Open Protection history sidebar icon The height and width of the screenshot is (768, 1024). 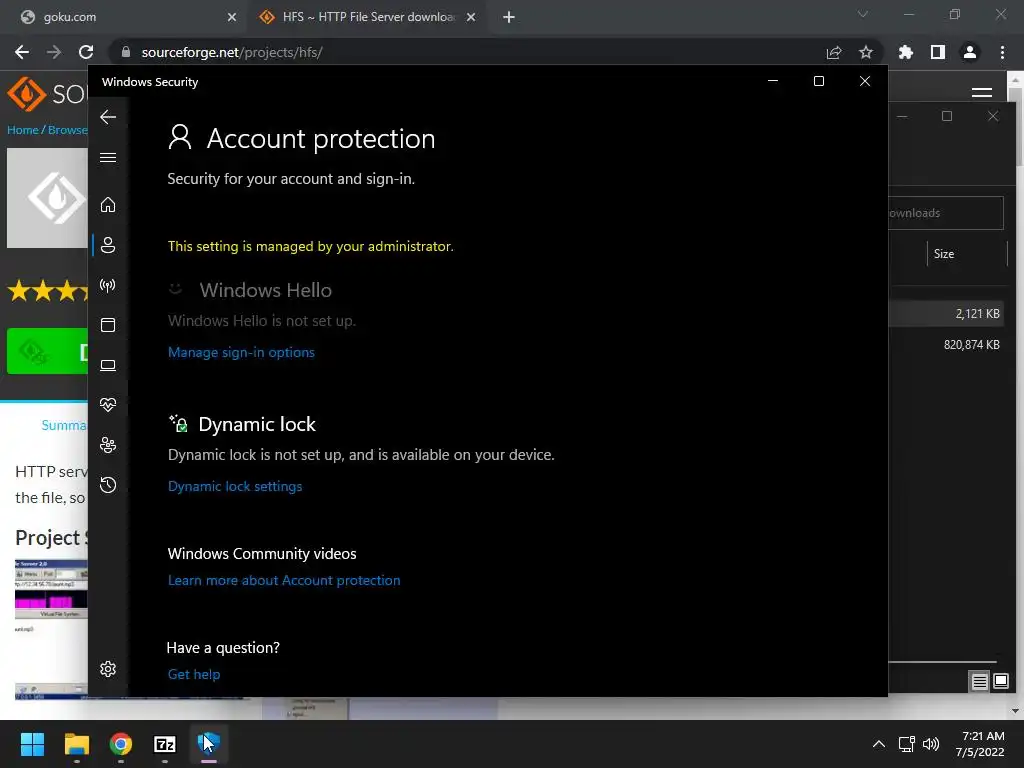coord(108,485)
